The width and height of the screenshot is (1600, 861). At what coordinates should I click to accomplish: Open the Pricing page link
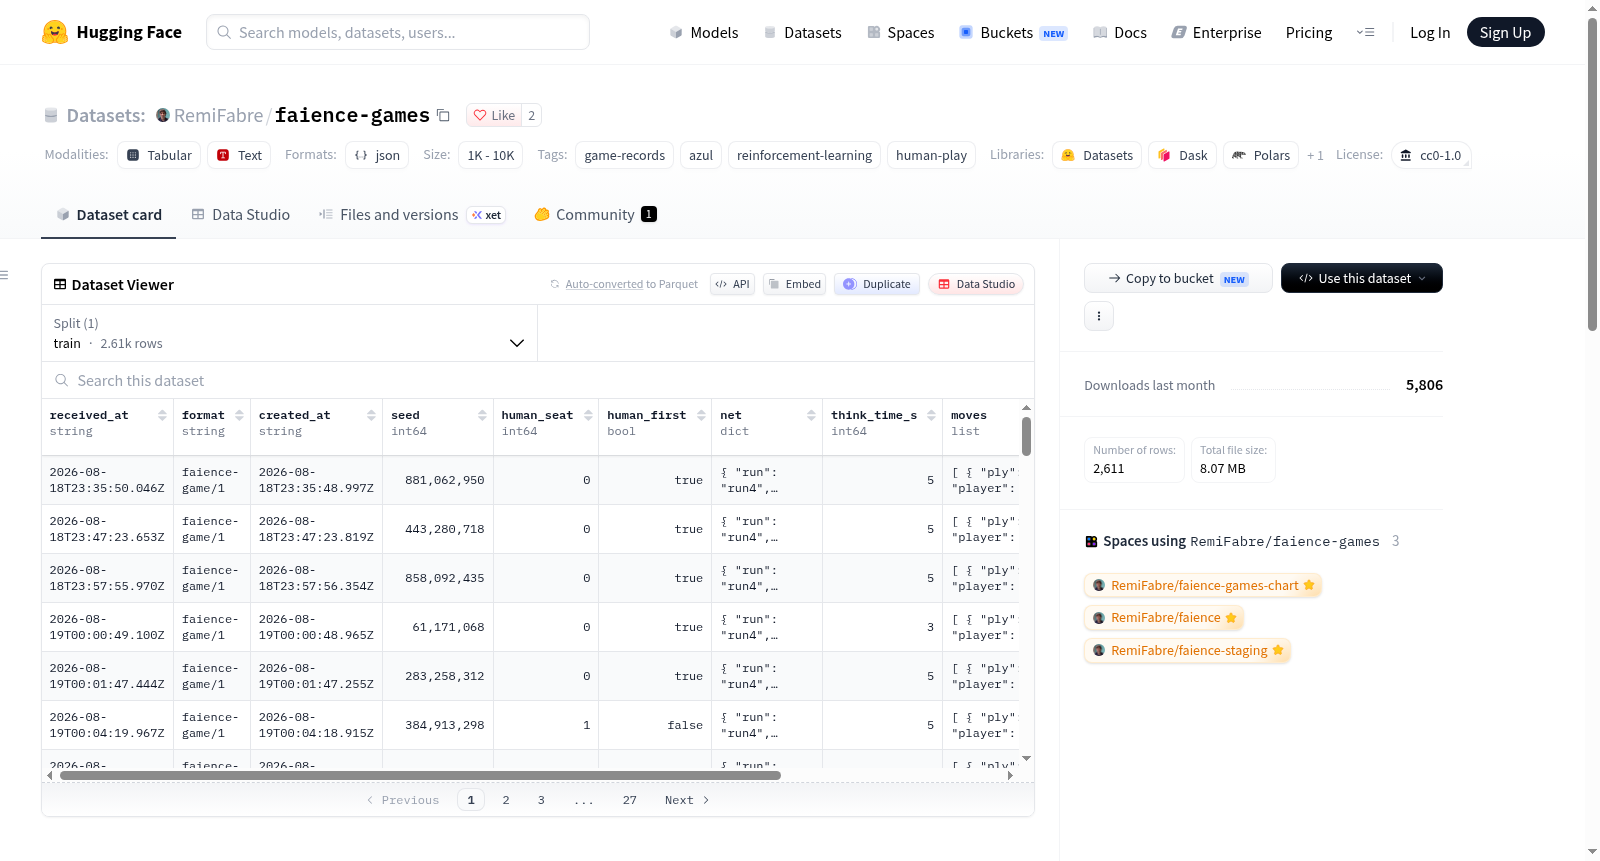tap(1309, 32)
